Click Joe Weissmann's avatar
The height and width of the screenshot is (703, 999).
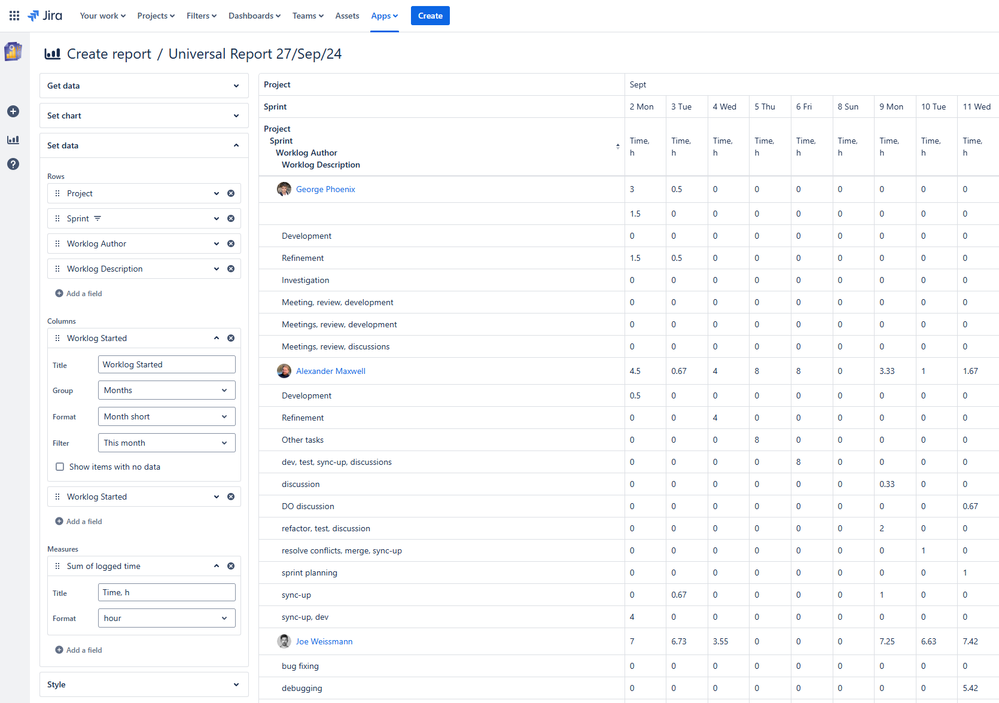[x=284, y=642]
